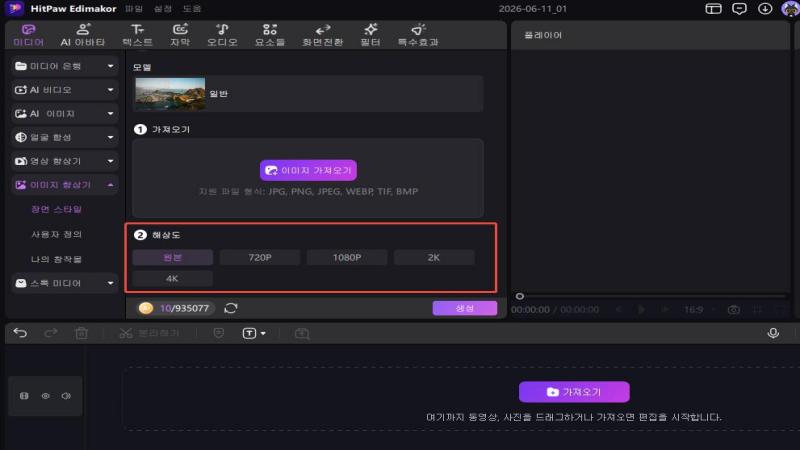
Task: Click the player progress bar handle
Action: pos(519,296)
